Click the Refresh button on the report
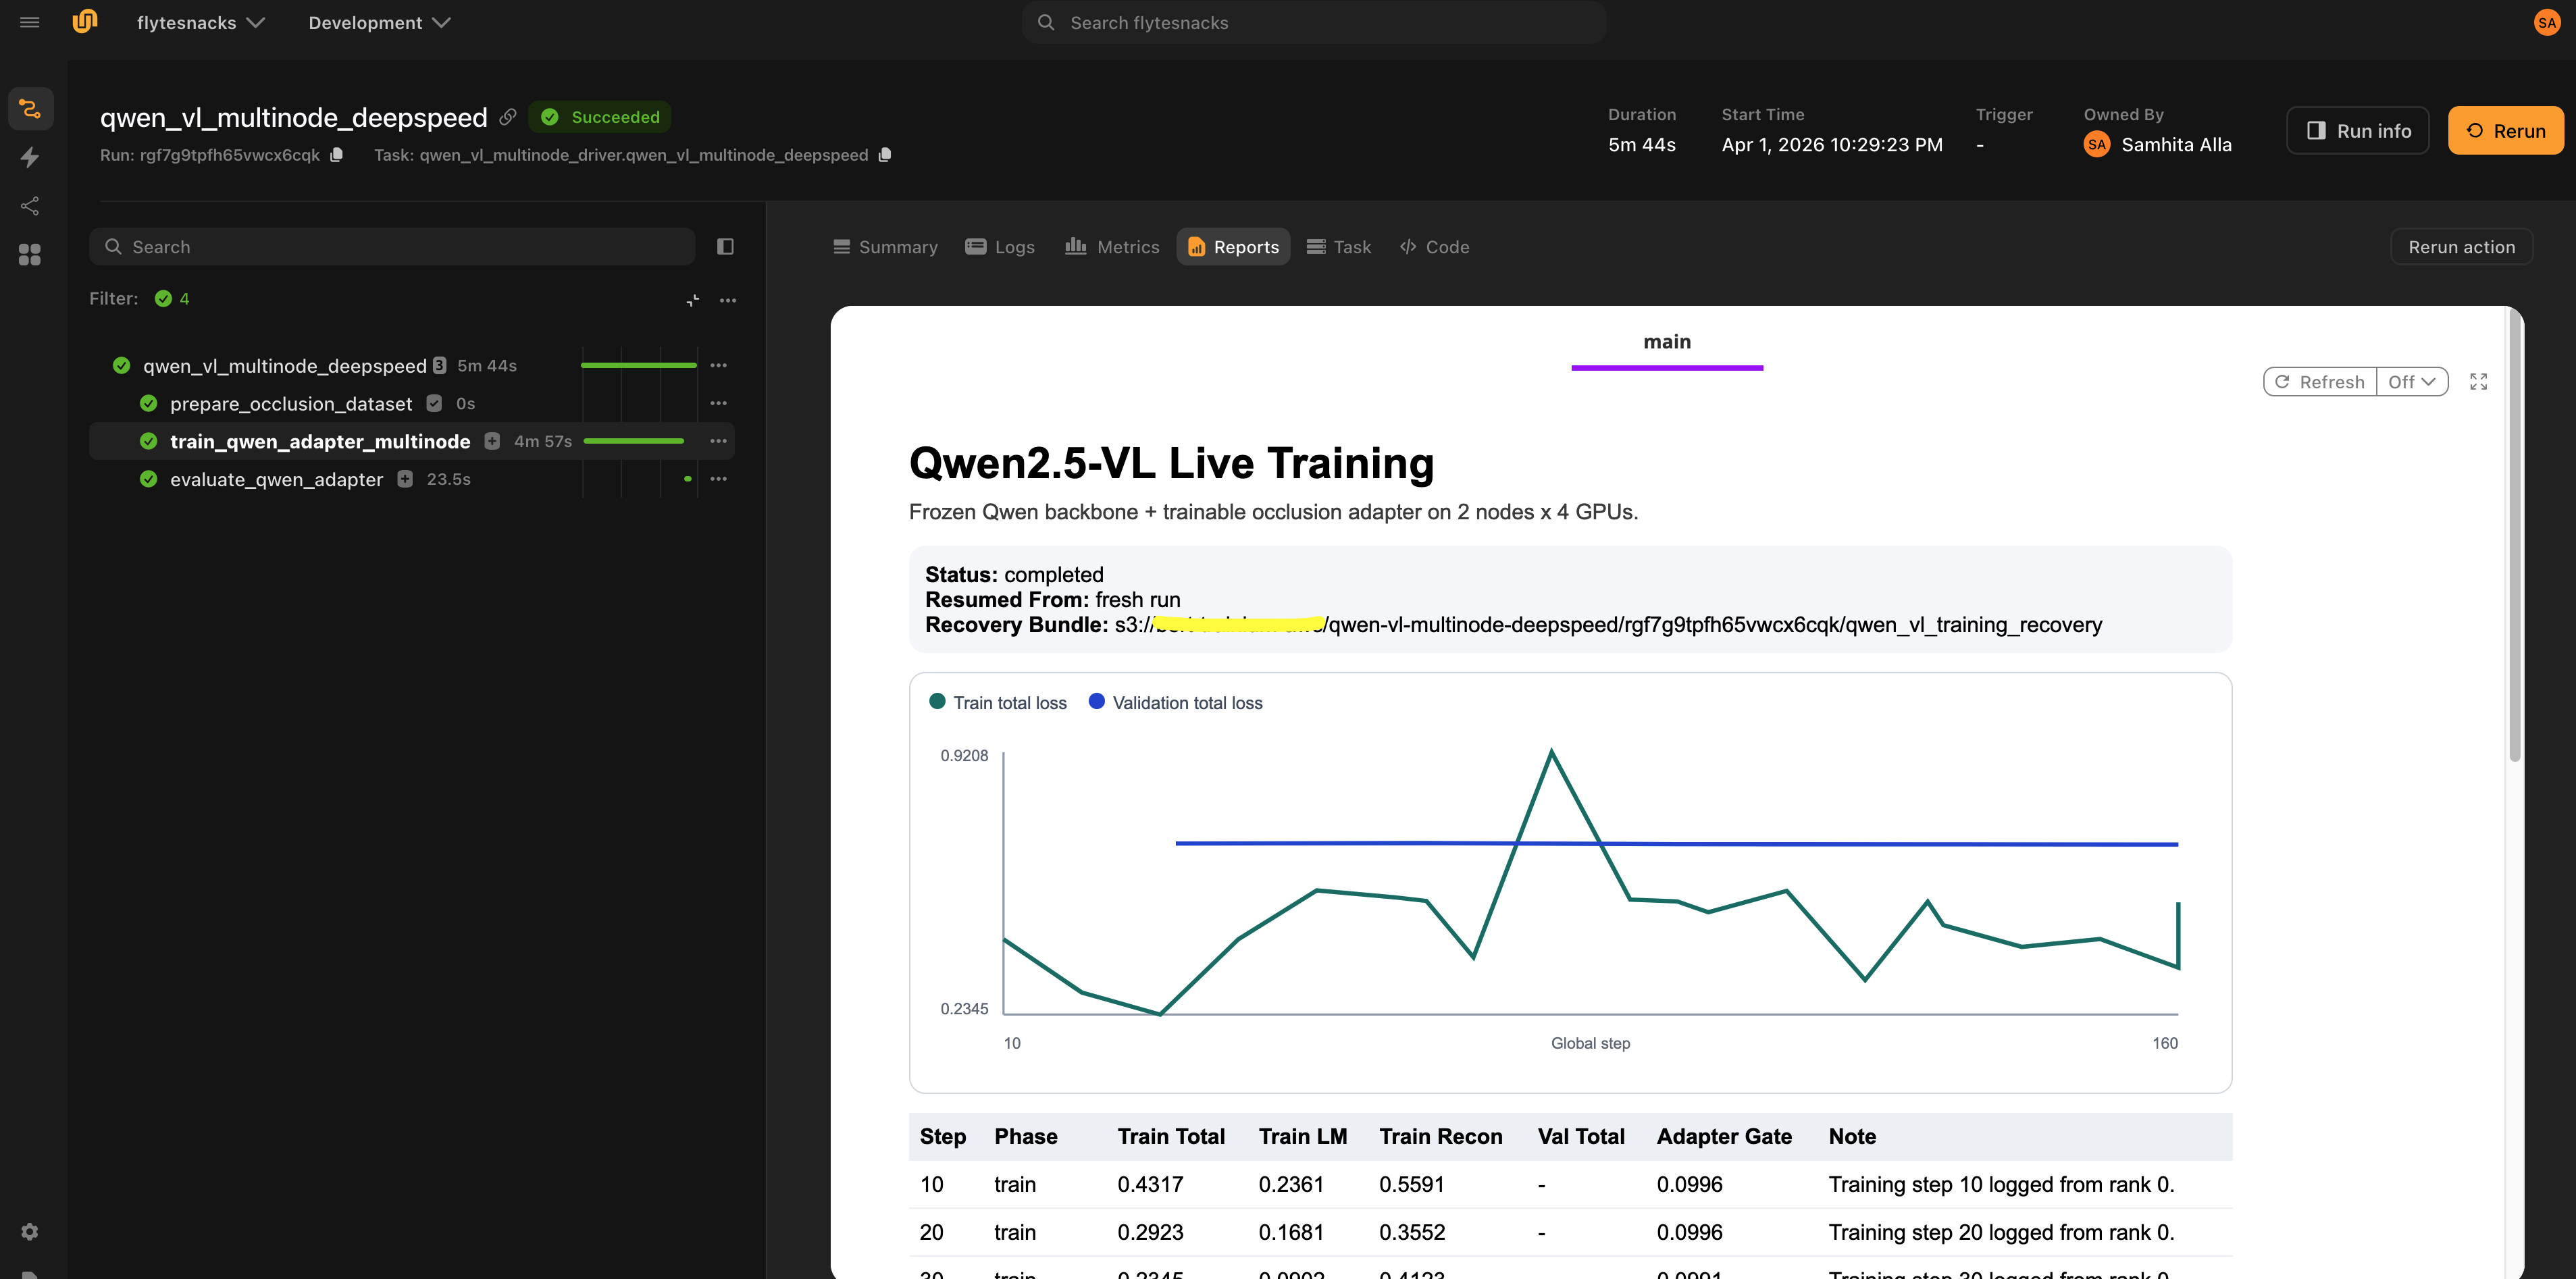Image resolution: width=2576 pixels, height=1279 pixels. point(2320,381)
